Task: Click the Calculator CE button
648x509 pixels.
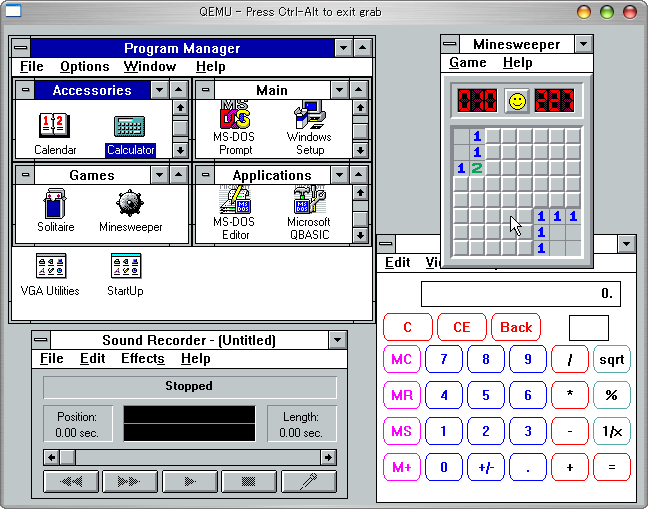Action: coord(462,327)
